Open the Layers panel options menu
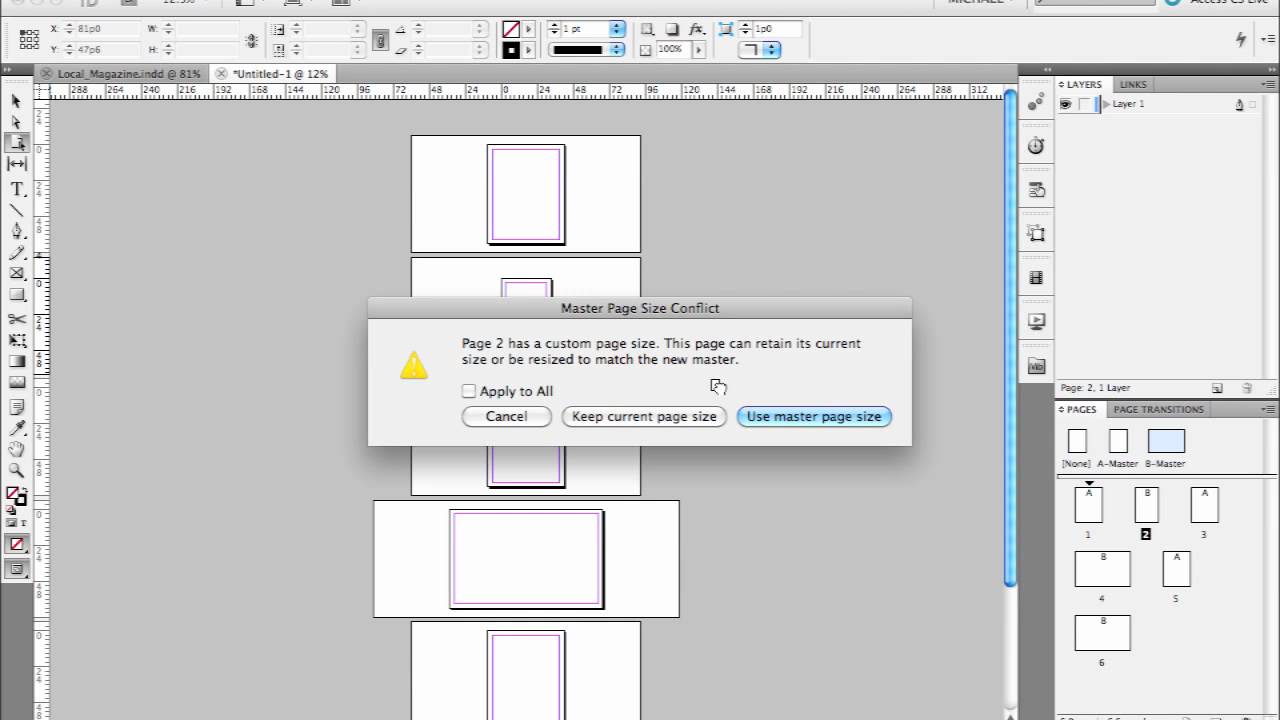Image resolution: width=1280 pixels, height=720 pixels. coord(1268,85)
